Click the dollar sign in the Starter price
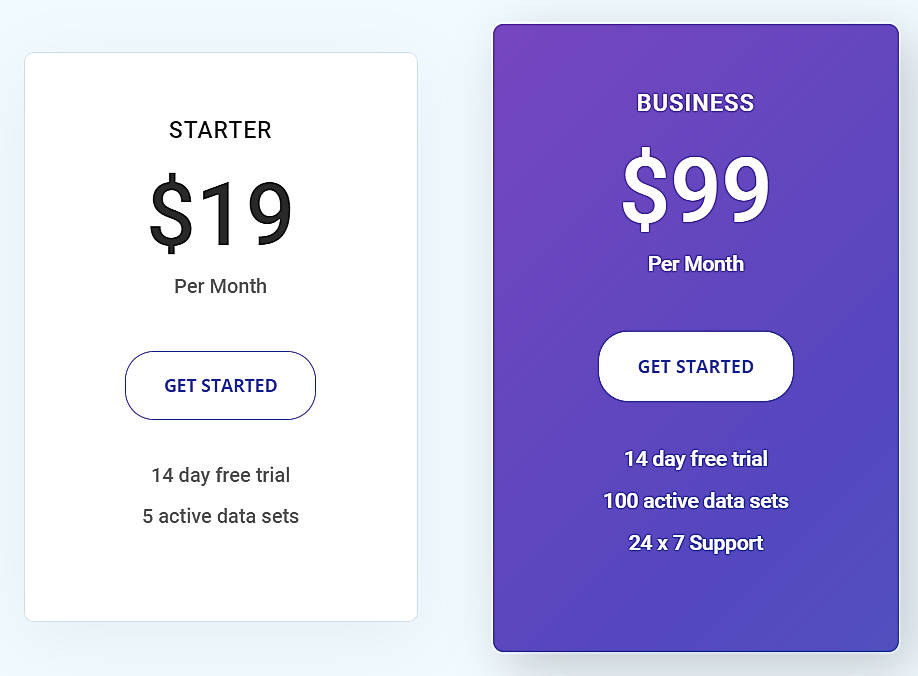This screenshot has width=918, height=676. pyautogui.click(x=170, y=210)
